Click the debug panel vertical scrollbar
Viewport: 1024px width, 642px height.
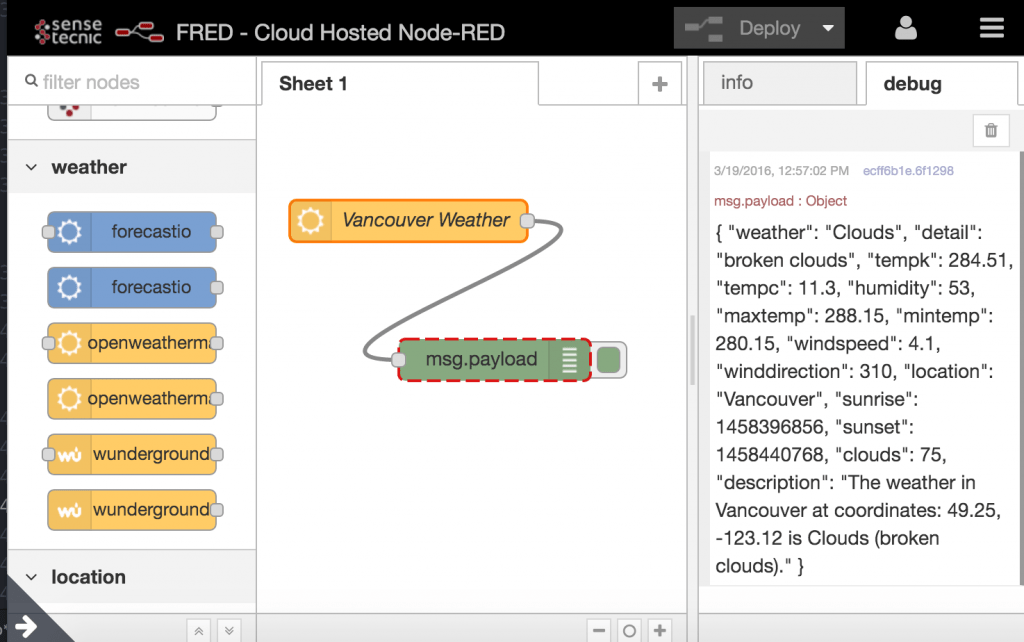1021,368
